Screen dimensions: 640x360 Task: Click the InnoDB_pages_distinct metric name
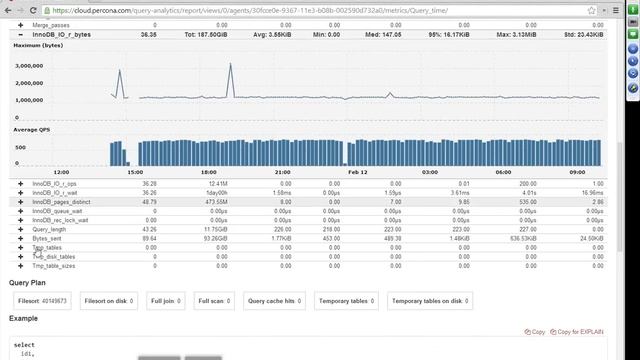(62, 202)
